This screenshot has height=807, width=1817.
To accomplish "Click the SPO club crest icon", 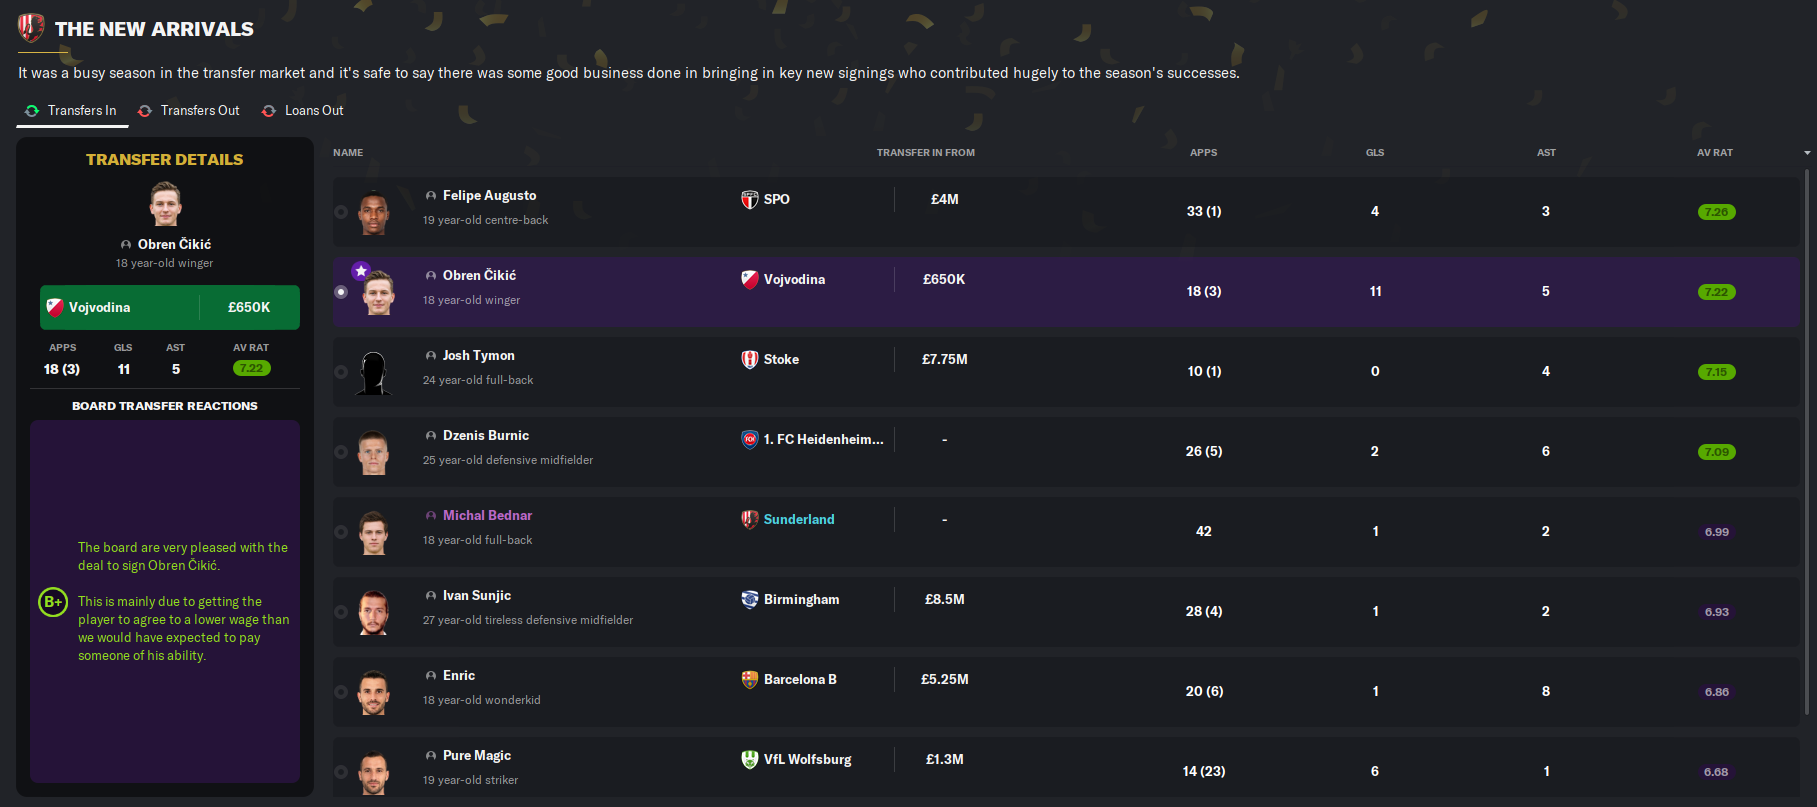I will 749,199.
